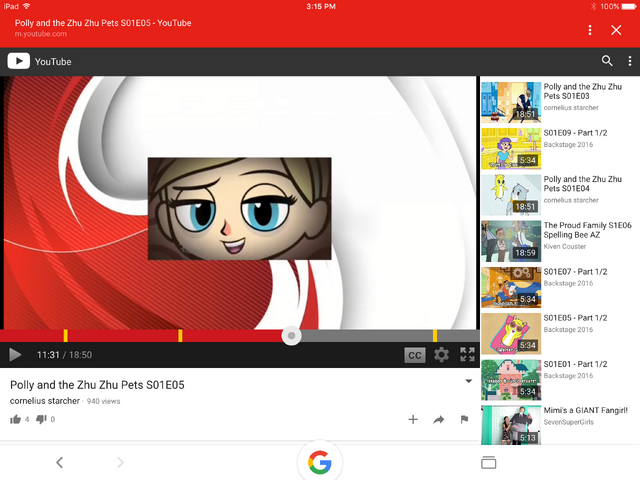Viewport: 640px width, 480px height.
Task: Open S01E09 - Part 1/2 thumbnail
Action: (511, 149)
